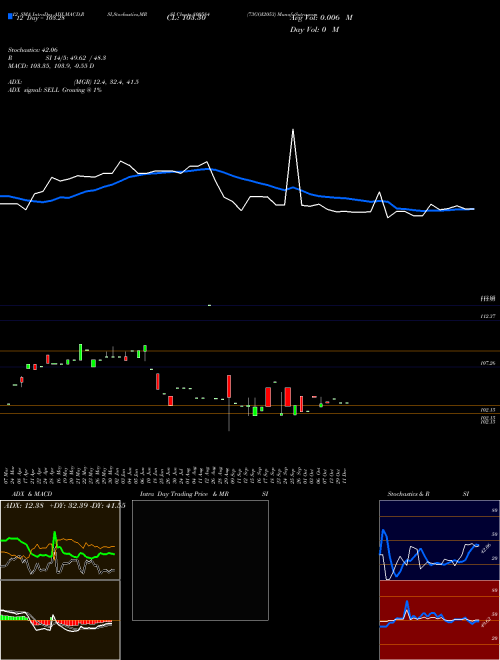The image size is (500, 660).
Task: Open the MACD histogram chart panel
Action: coord(60,620)
